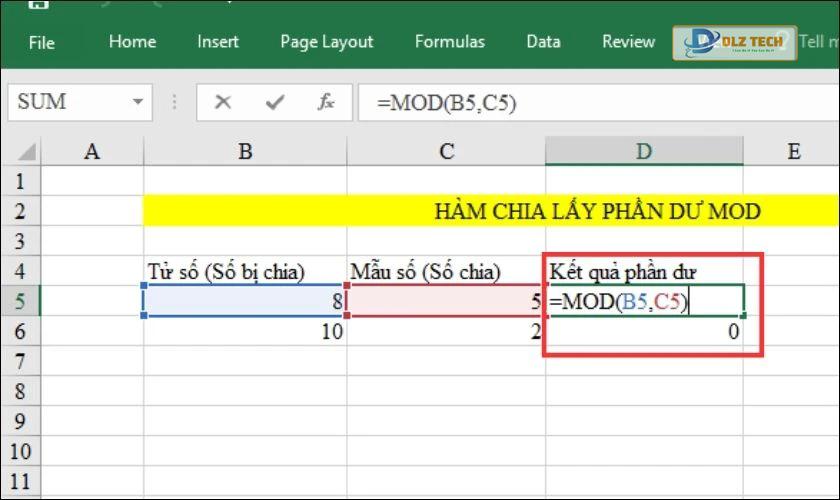This screenshot has width=840, height=500.
Task: Select row 6 header
Action: coord(20,331)
